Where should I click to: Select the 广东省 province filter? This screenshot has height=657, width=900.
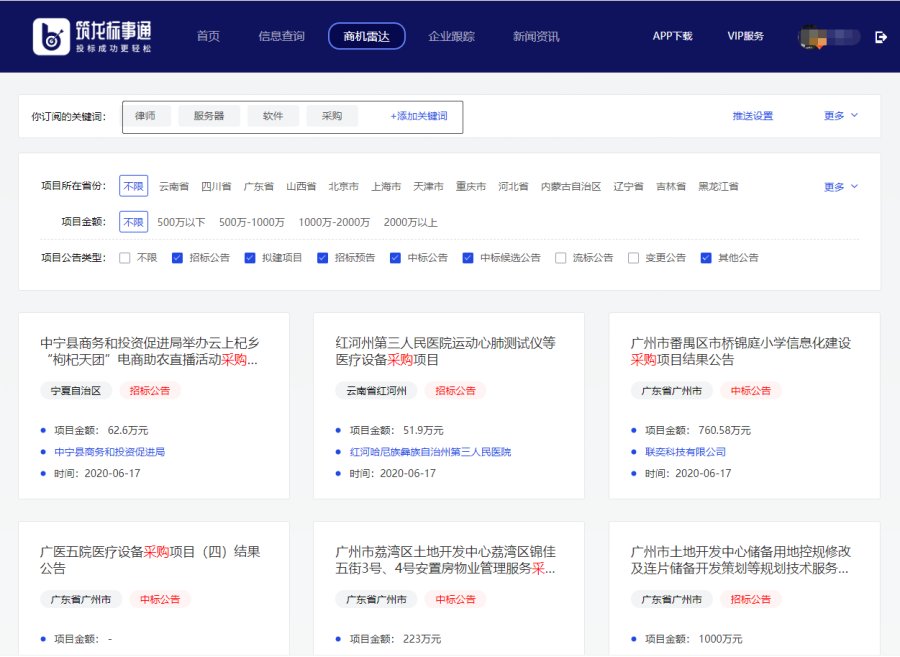[x=259, y=186]
